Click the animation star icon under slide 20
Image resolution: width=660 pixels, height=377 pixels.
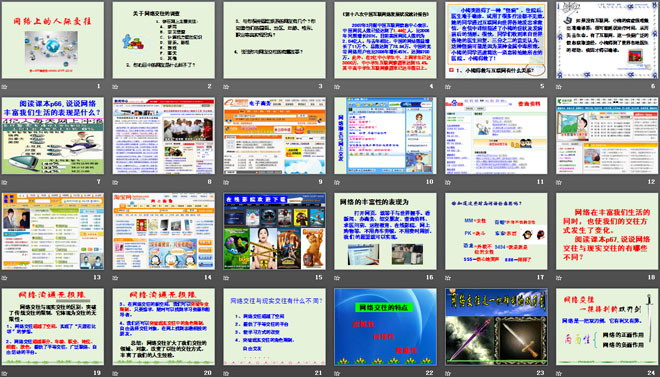(x=115, y=373)
